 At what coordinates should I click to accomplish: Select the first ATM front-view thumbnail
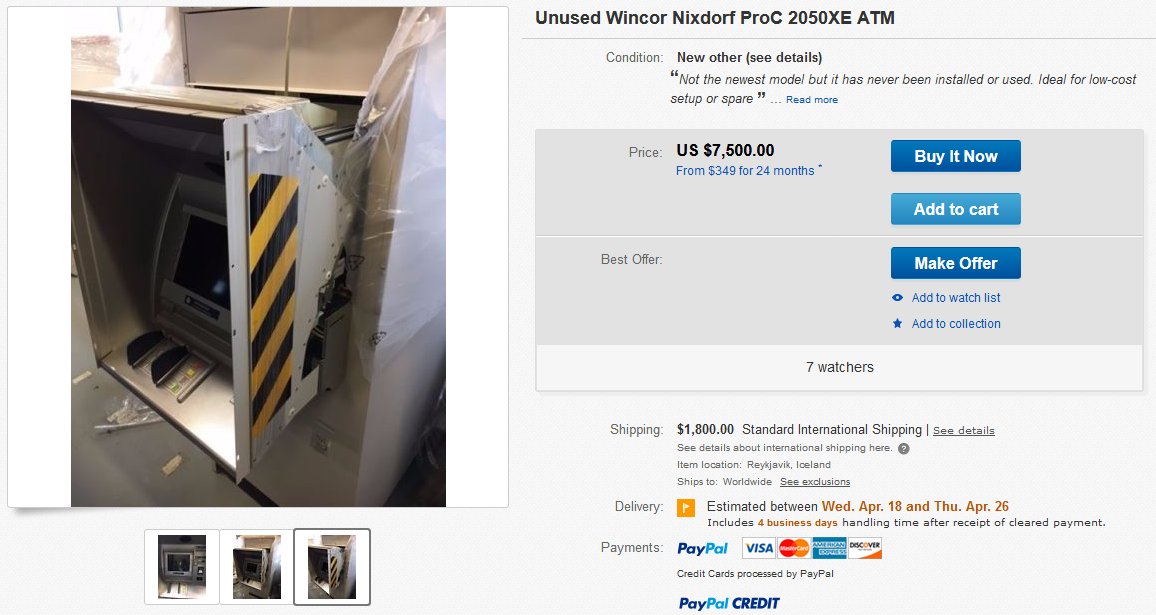pyautogui.click(x=181, y=567)
